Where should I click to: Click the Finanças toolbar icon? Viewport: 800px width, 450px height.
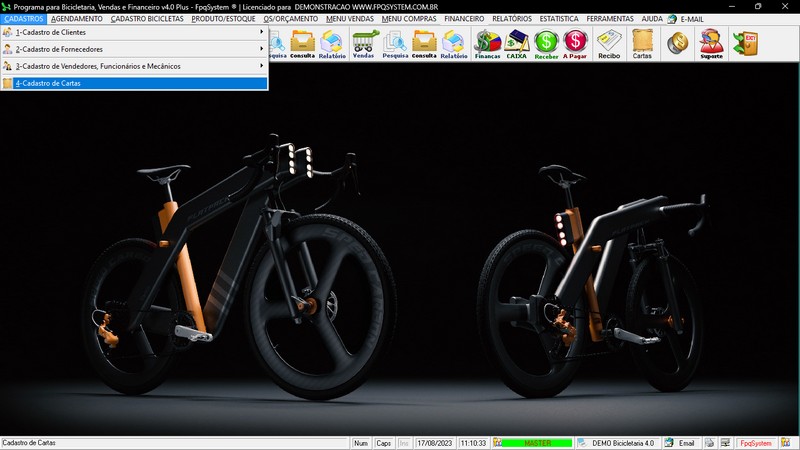coord(487,43)
